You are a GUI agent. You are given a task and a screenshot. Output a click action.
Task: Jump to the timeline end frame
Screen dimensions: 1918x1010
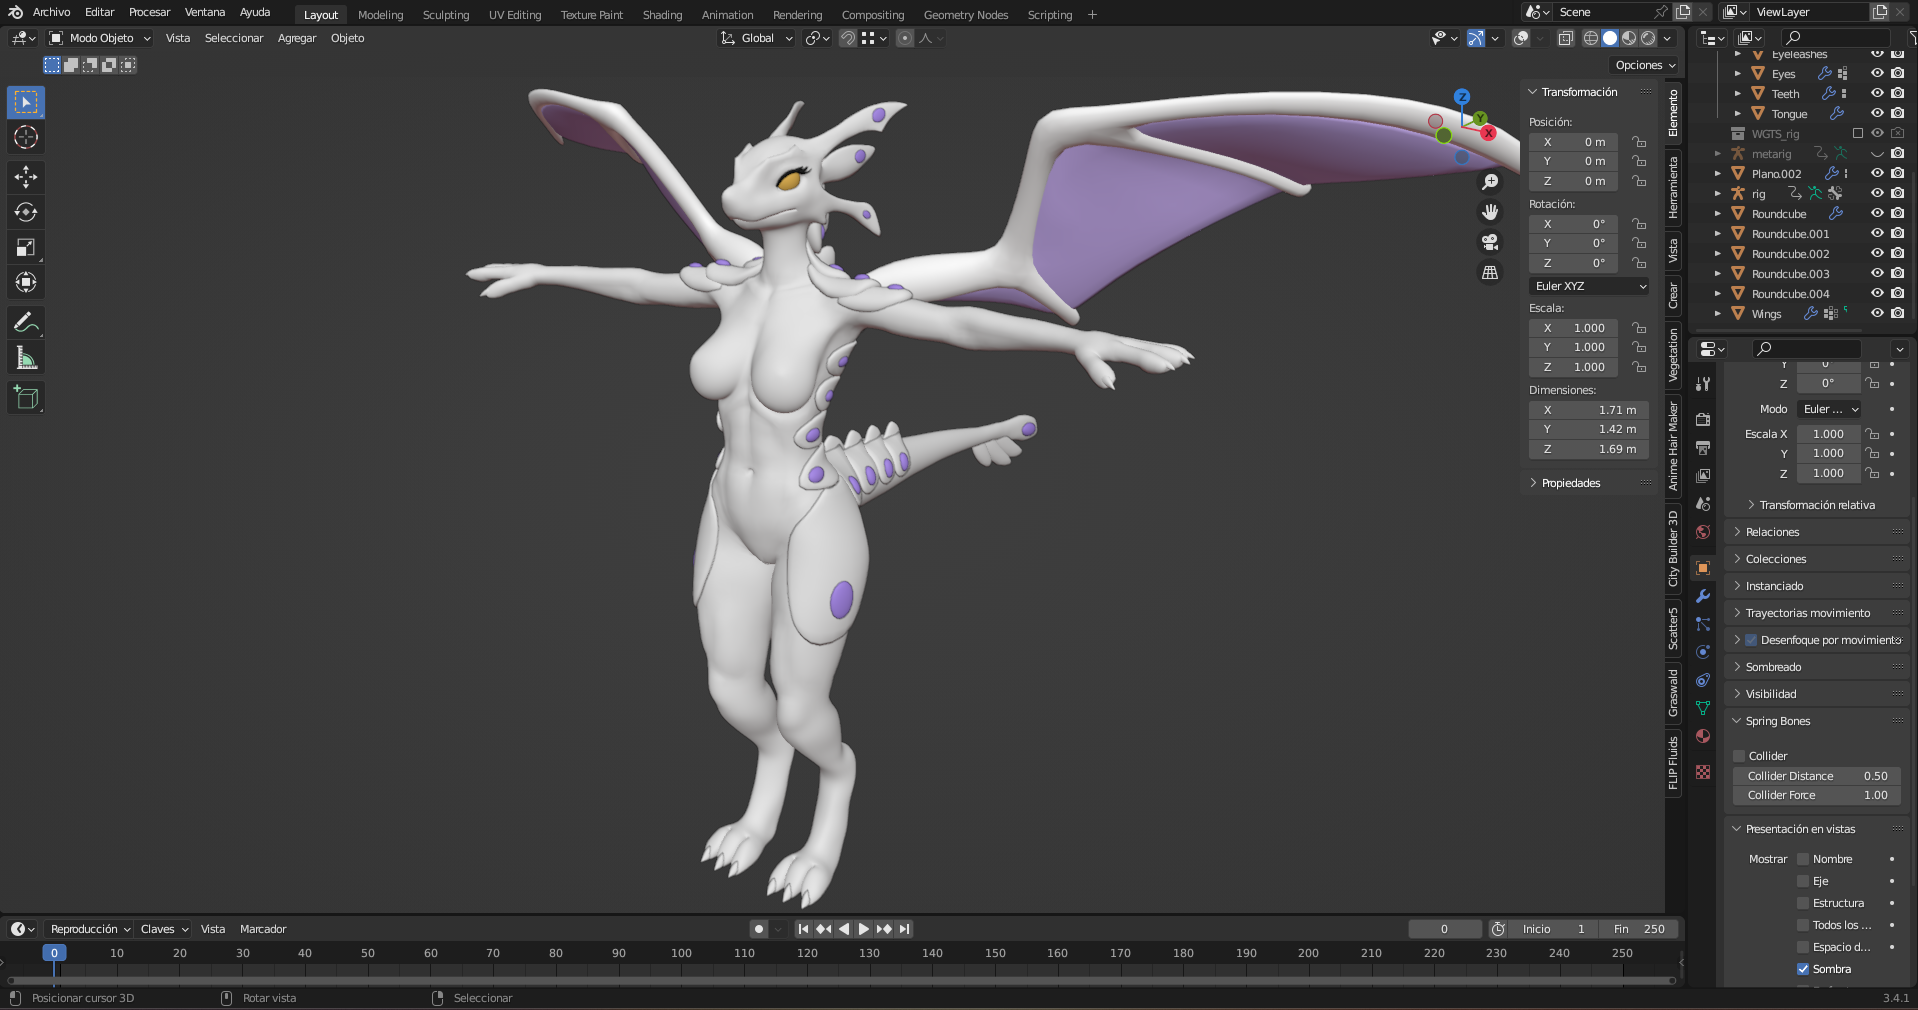coord(904,929)
